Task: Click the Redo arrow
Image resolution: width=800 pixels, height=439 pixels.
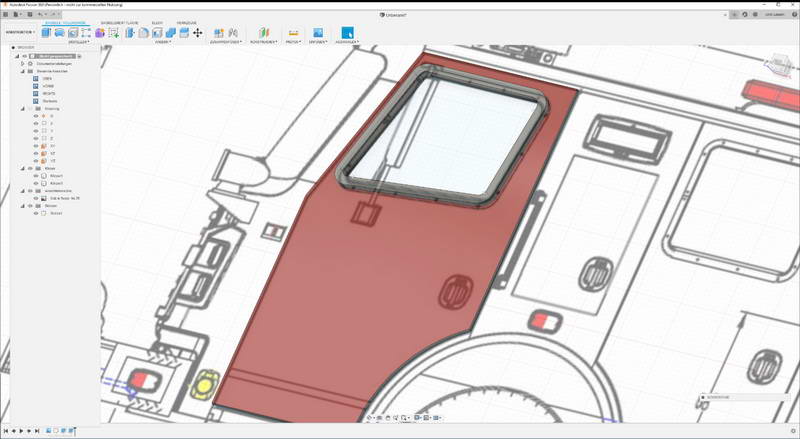Action: coord(53,15)
